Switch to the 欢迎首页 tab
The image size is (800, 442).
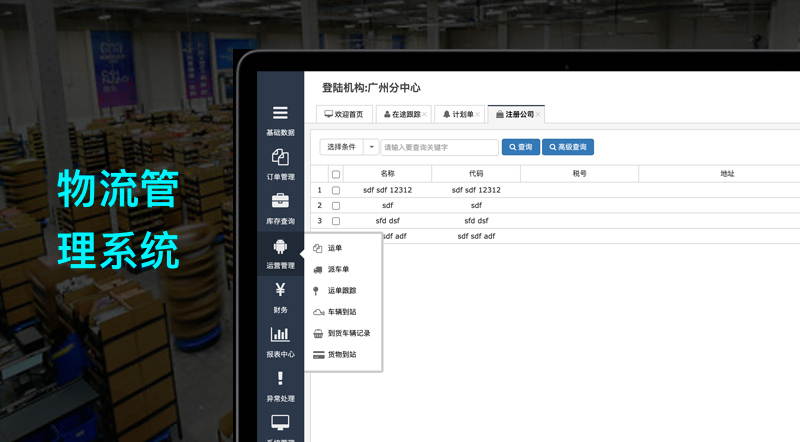click(344, 115)
